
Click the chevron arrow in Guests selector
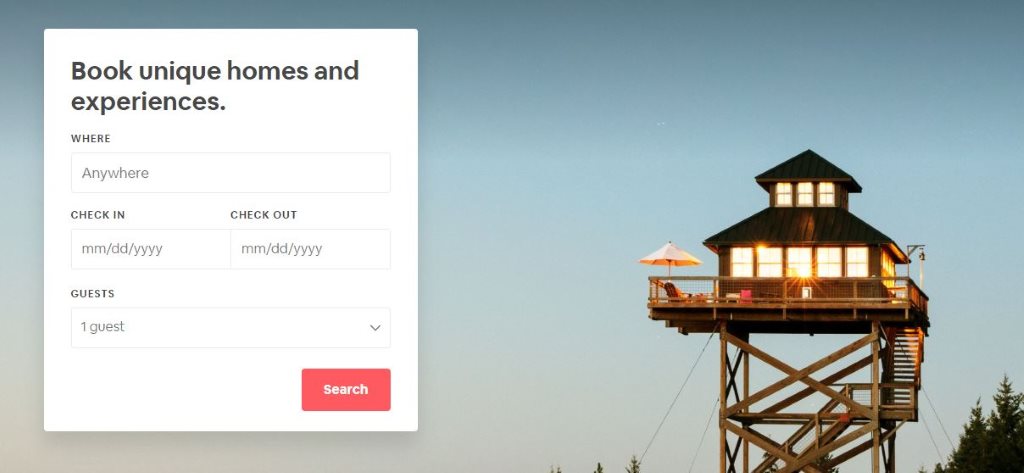pyautogui.click(x=375, y=328)
